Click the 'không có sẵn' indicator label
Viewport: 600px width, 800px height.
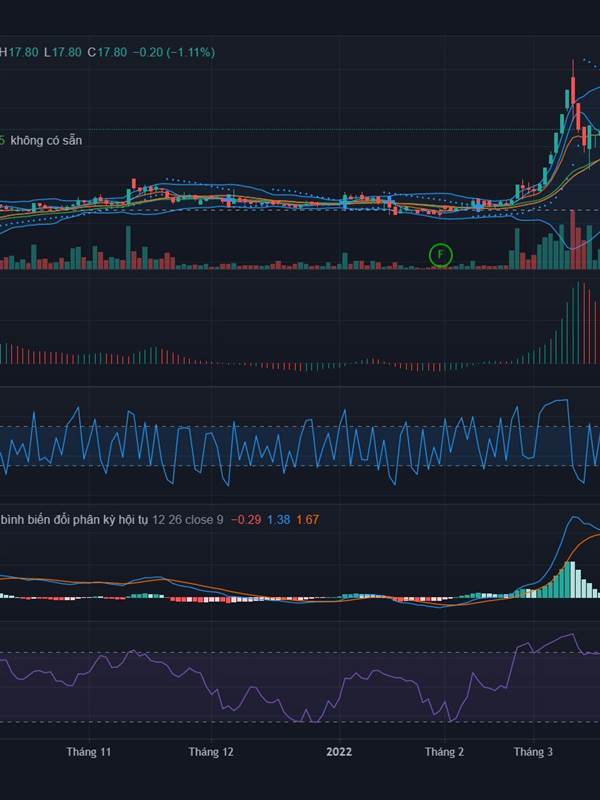pyautogui.click(x=46, y=140)
